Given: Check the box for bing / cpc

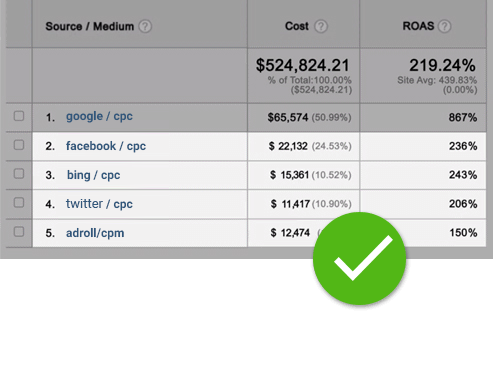Looking at the screenshot, I should (19, 174).
